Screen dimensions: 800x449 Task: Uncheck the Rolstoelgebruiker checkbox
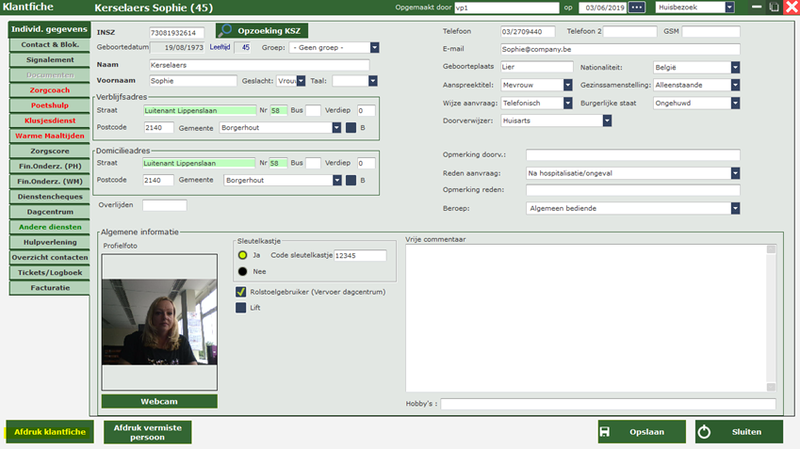[241, 292]
